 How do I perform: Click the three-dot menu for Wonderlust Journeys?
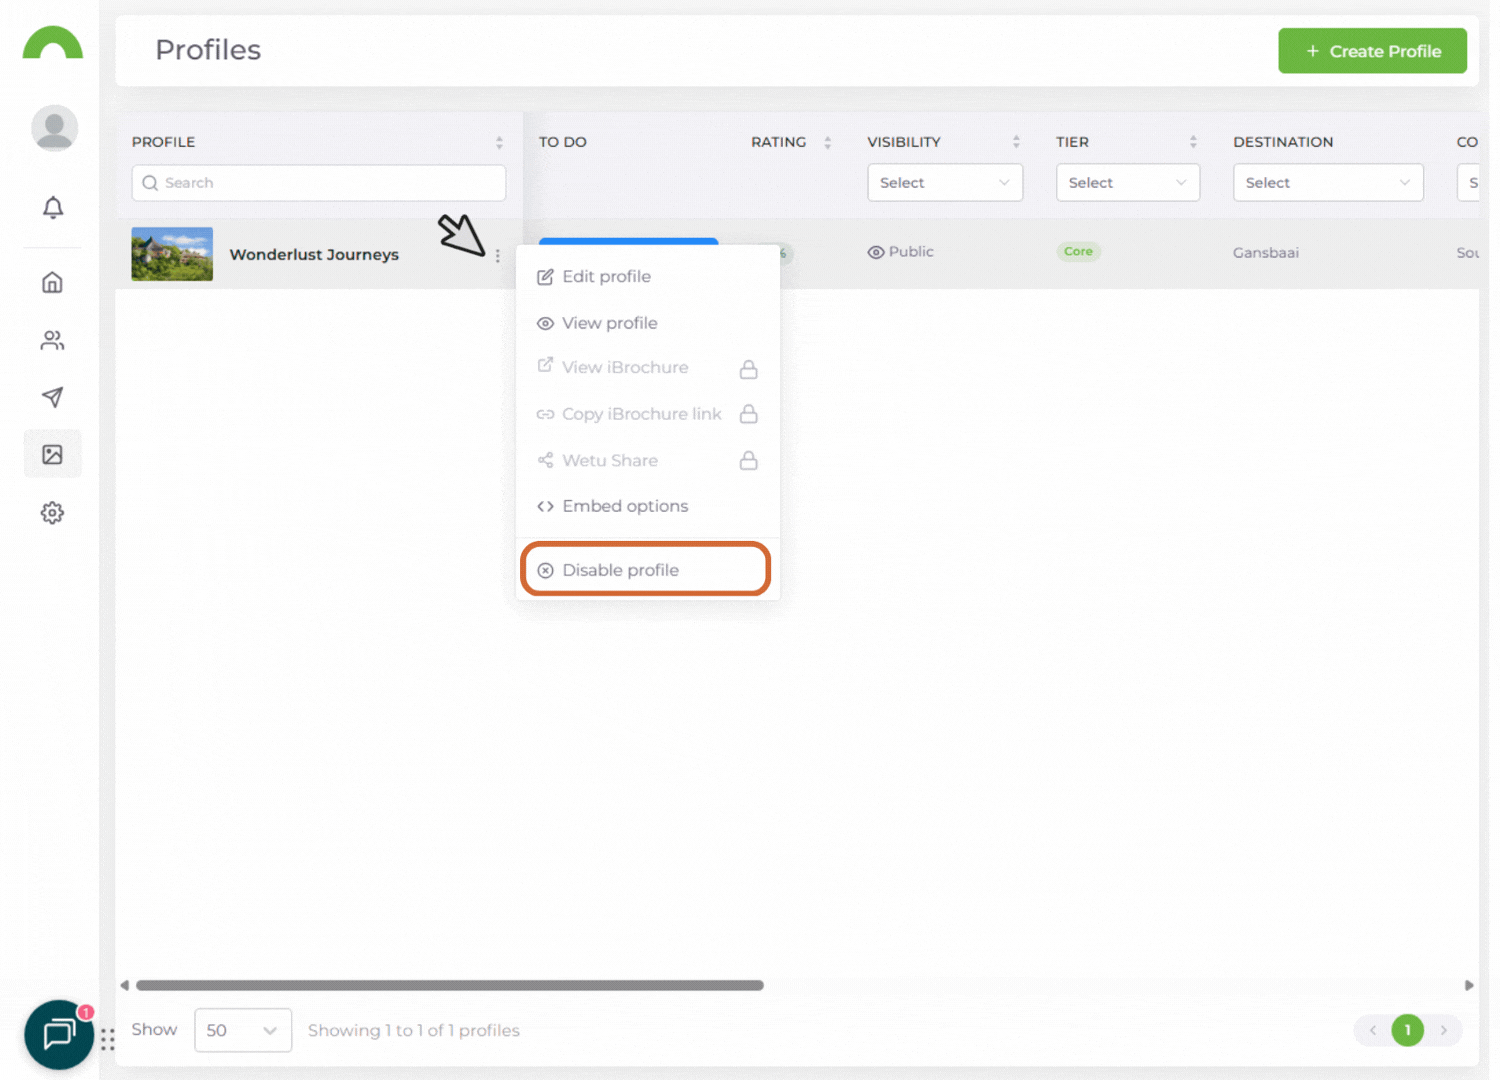[x=497, y=256]
